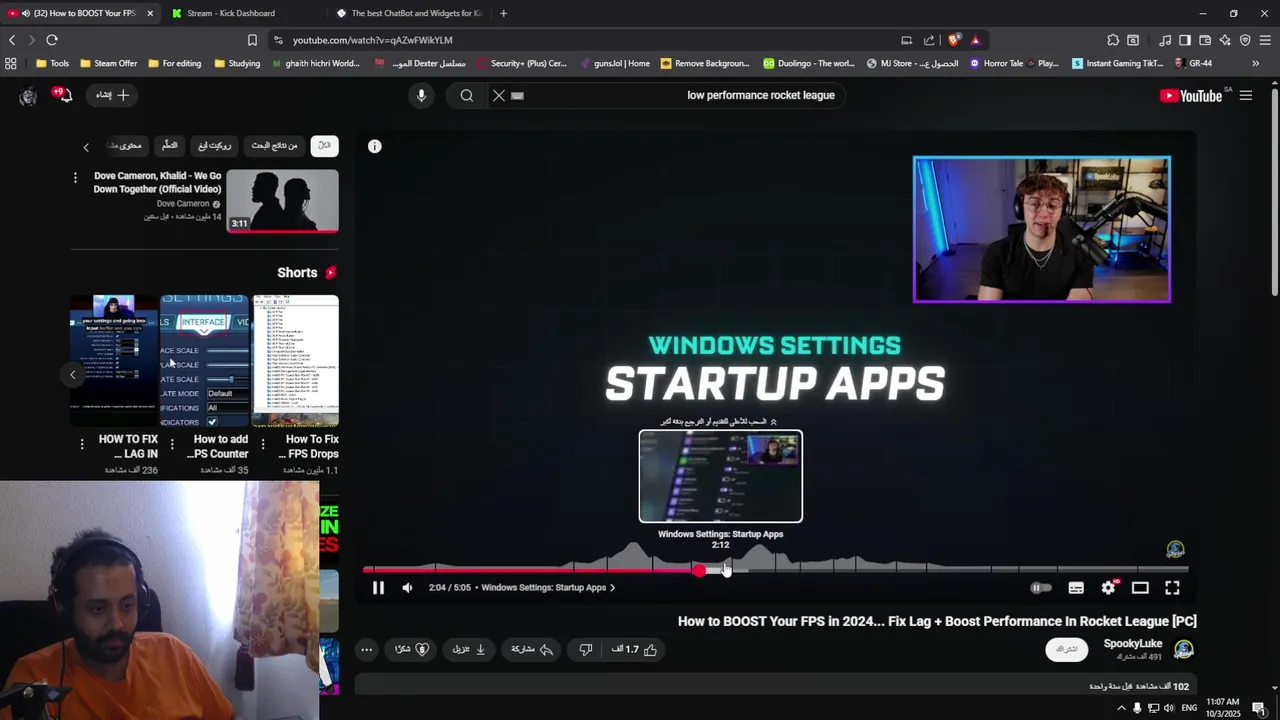The width and height of the screenshot is (1280, 720).
Task: Open a new browser tab with the plus
Action: pyautogui.click(x=503, y=13)
